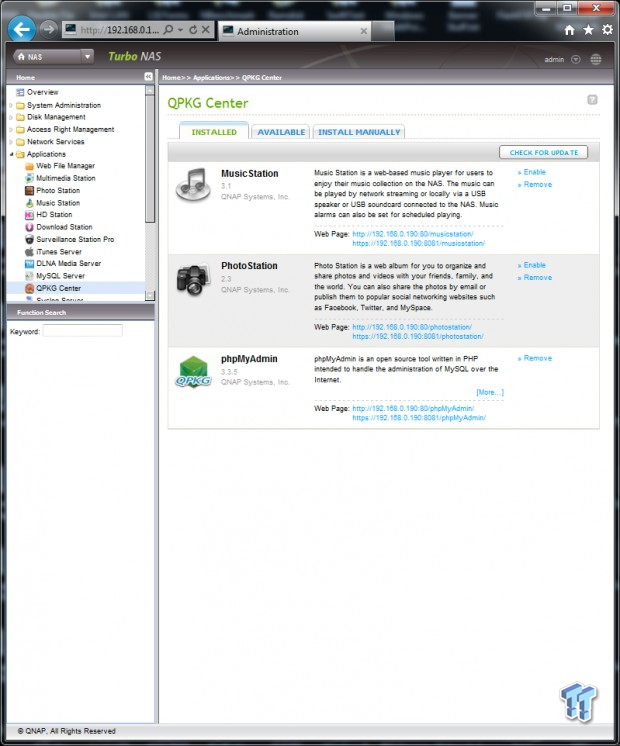The width and height of the screenshot is (620, 746).
Task: Click Applications in breadcrumb path
Action: [211, 78]
